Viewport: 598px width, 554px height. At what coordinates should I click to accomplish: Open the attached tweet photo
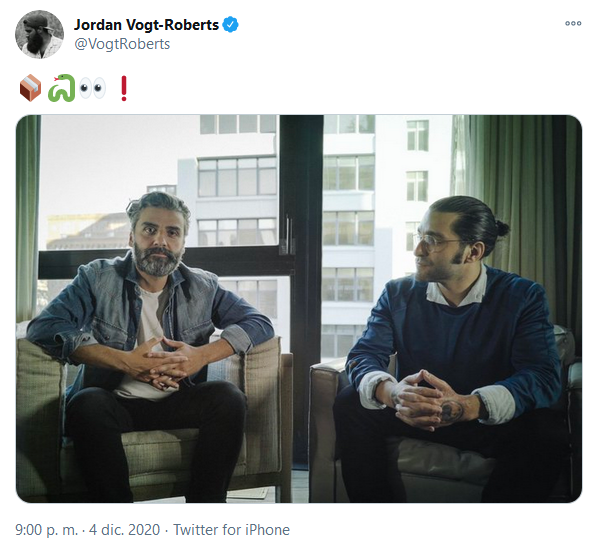point(299,308)
